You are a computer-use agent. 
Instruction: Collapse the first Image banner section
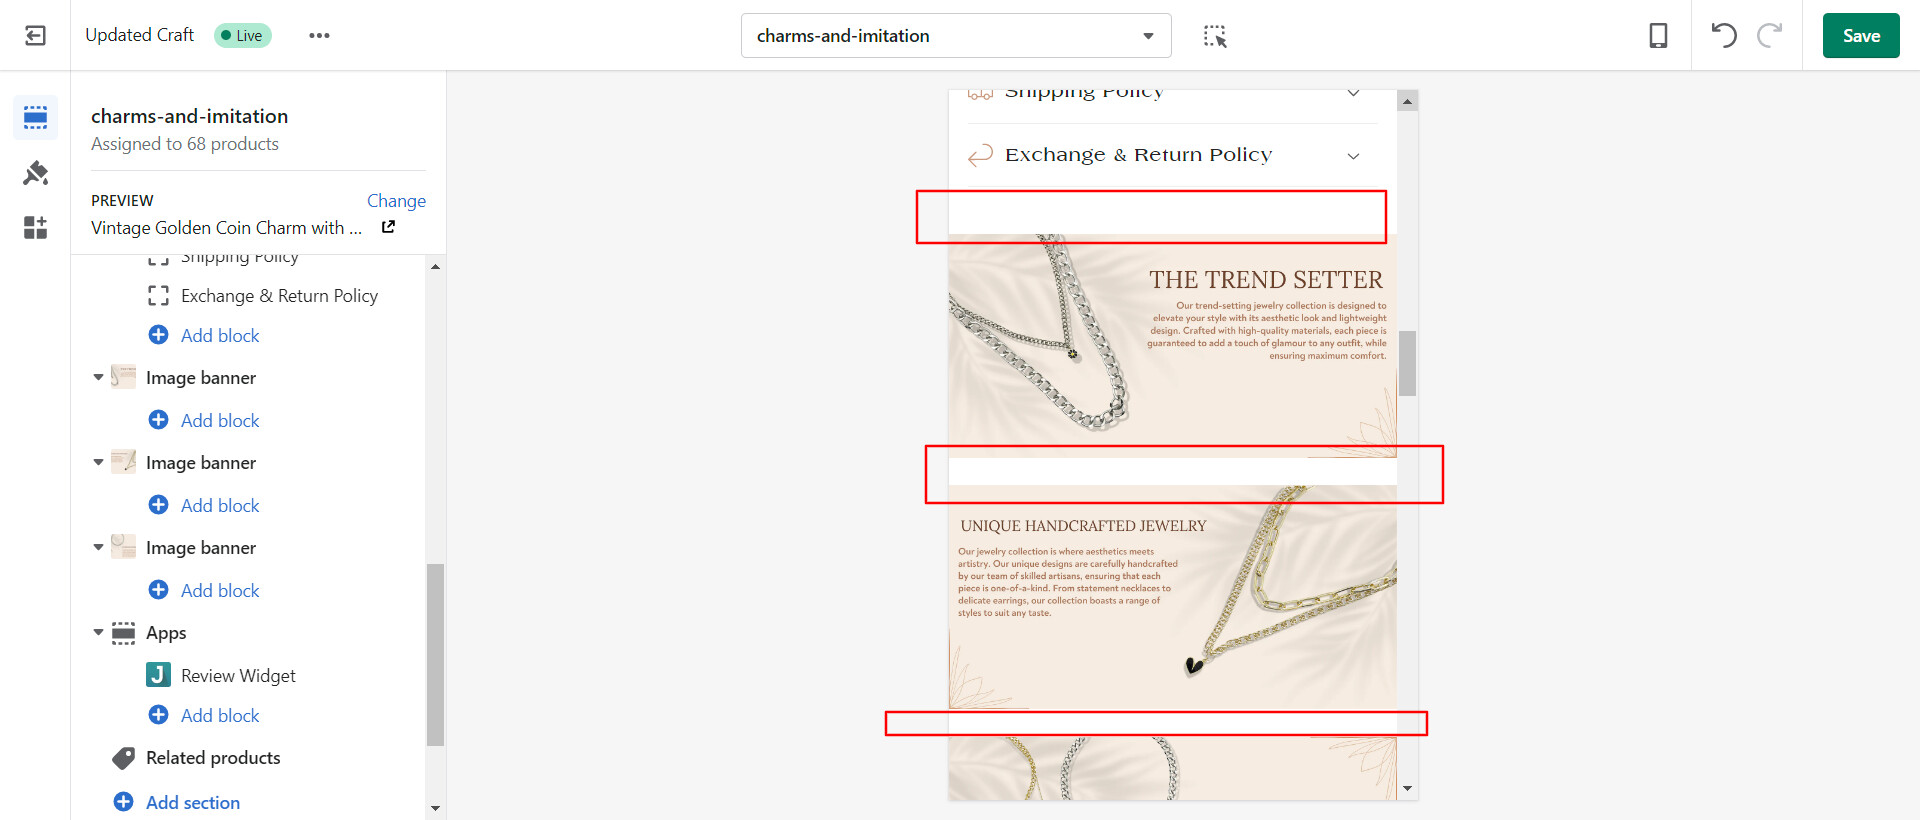click(98, 378)
